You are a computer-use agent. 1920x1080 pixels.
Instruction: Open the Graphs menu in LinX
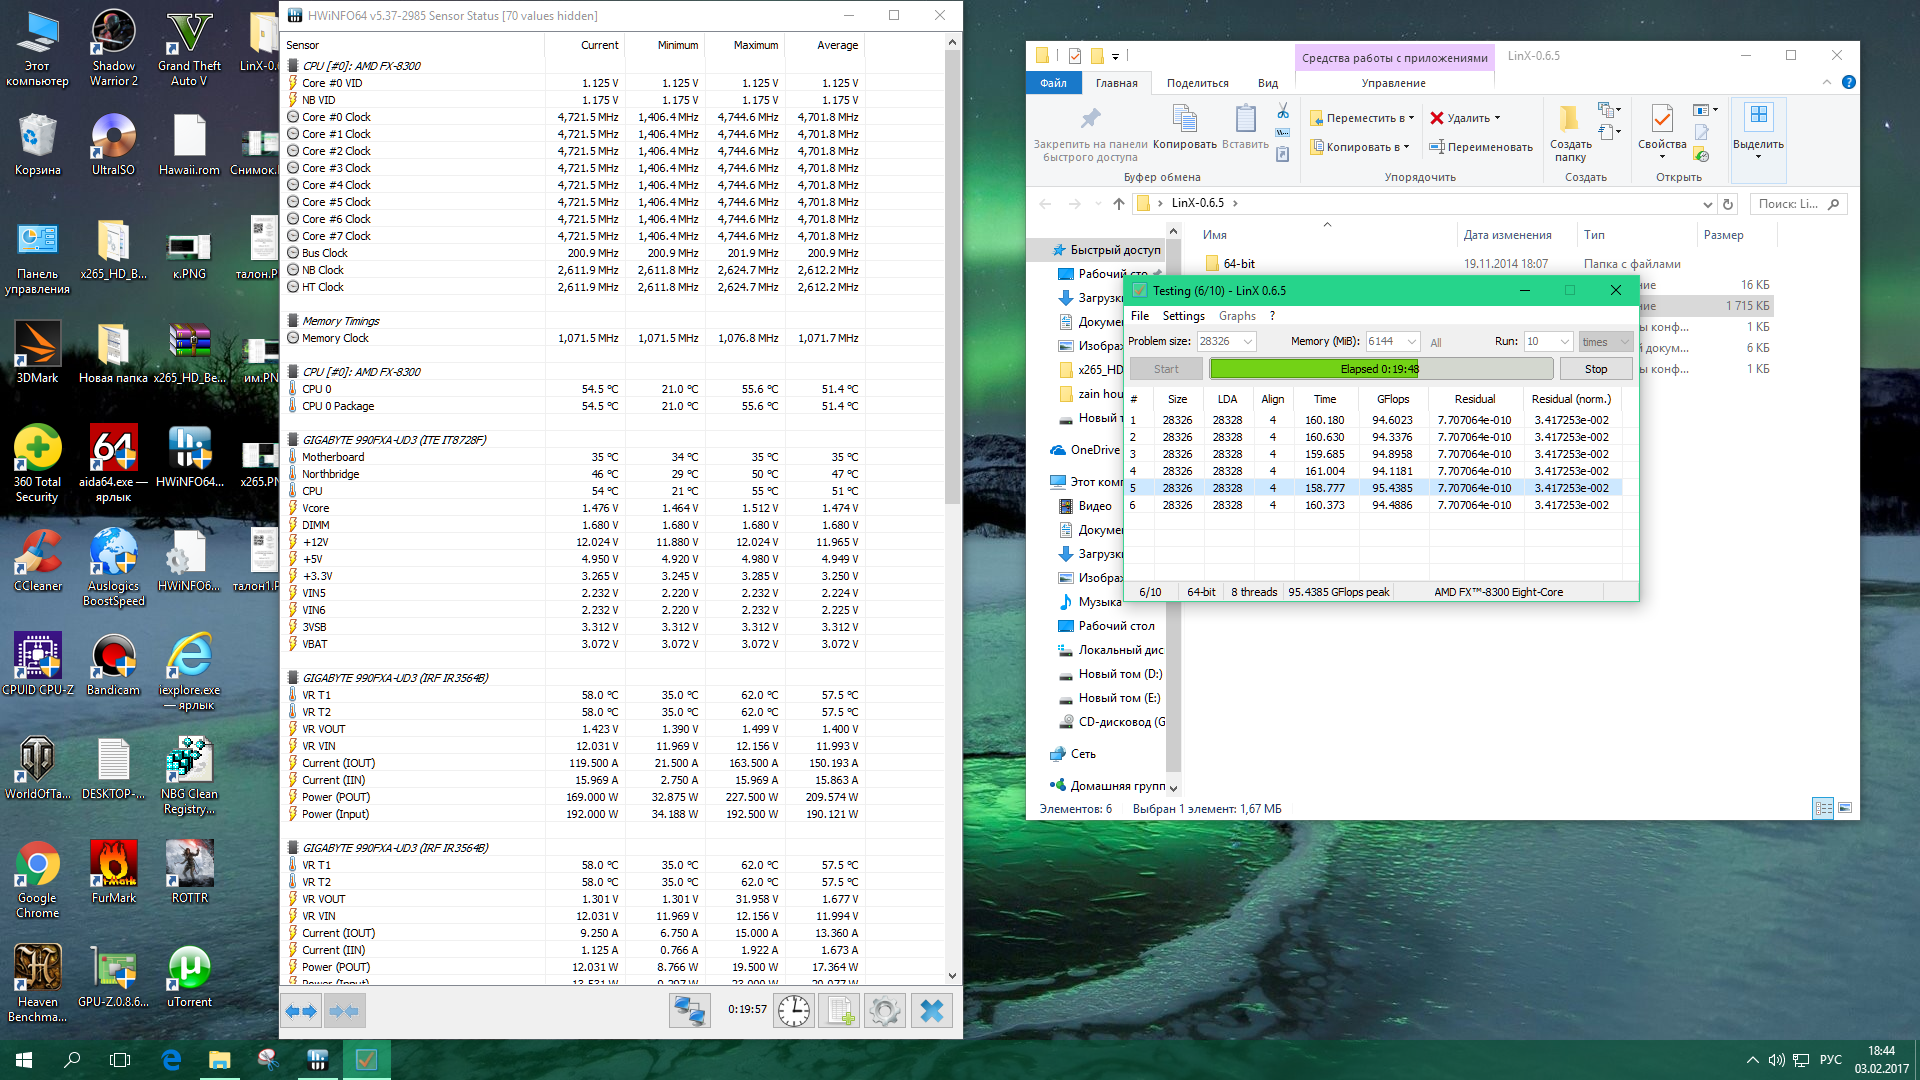[x=1236, y=316]
